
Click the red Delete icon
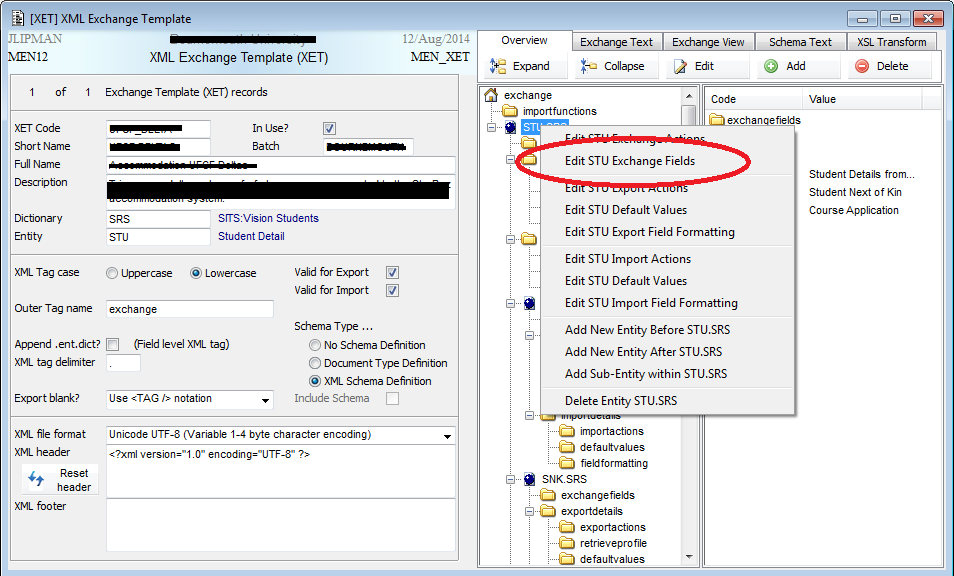coord(860,66)
